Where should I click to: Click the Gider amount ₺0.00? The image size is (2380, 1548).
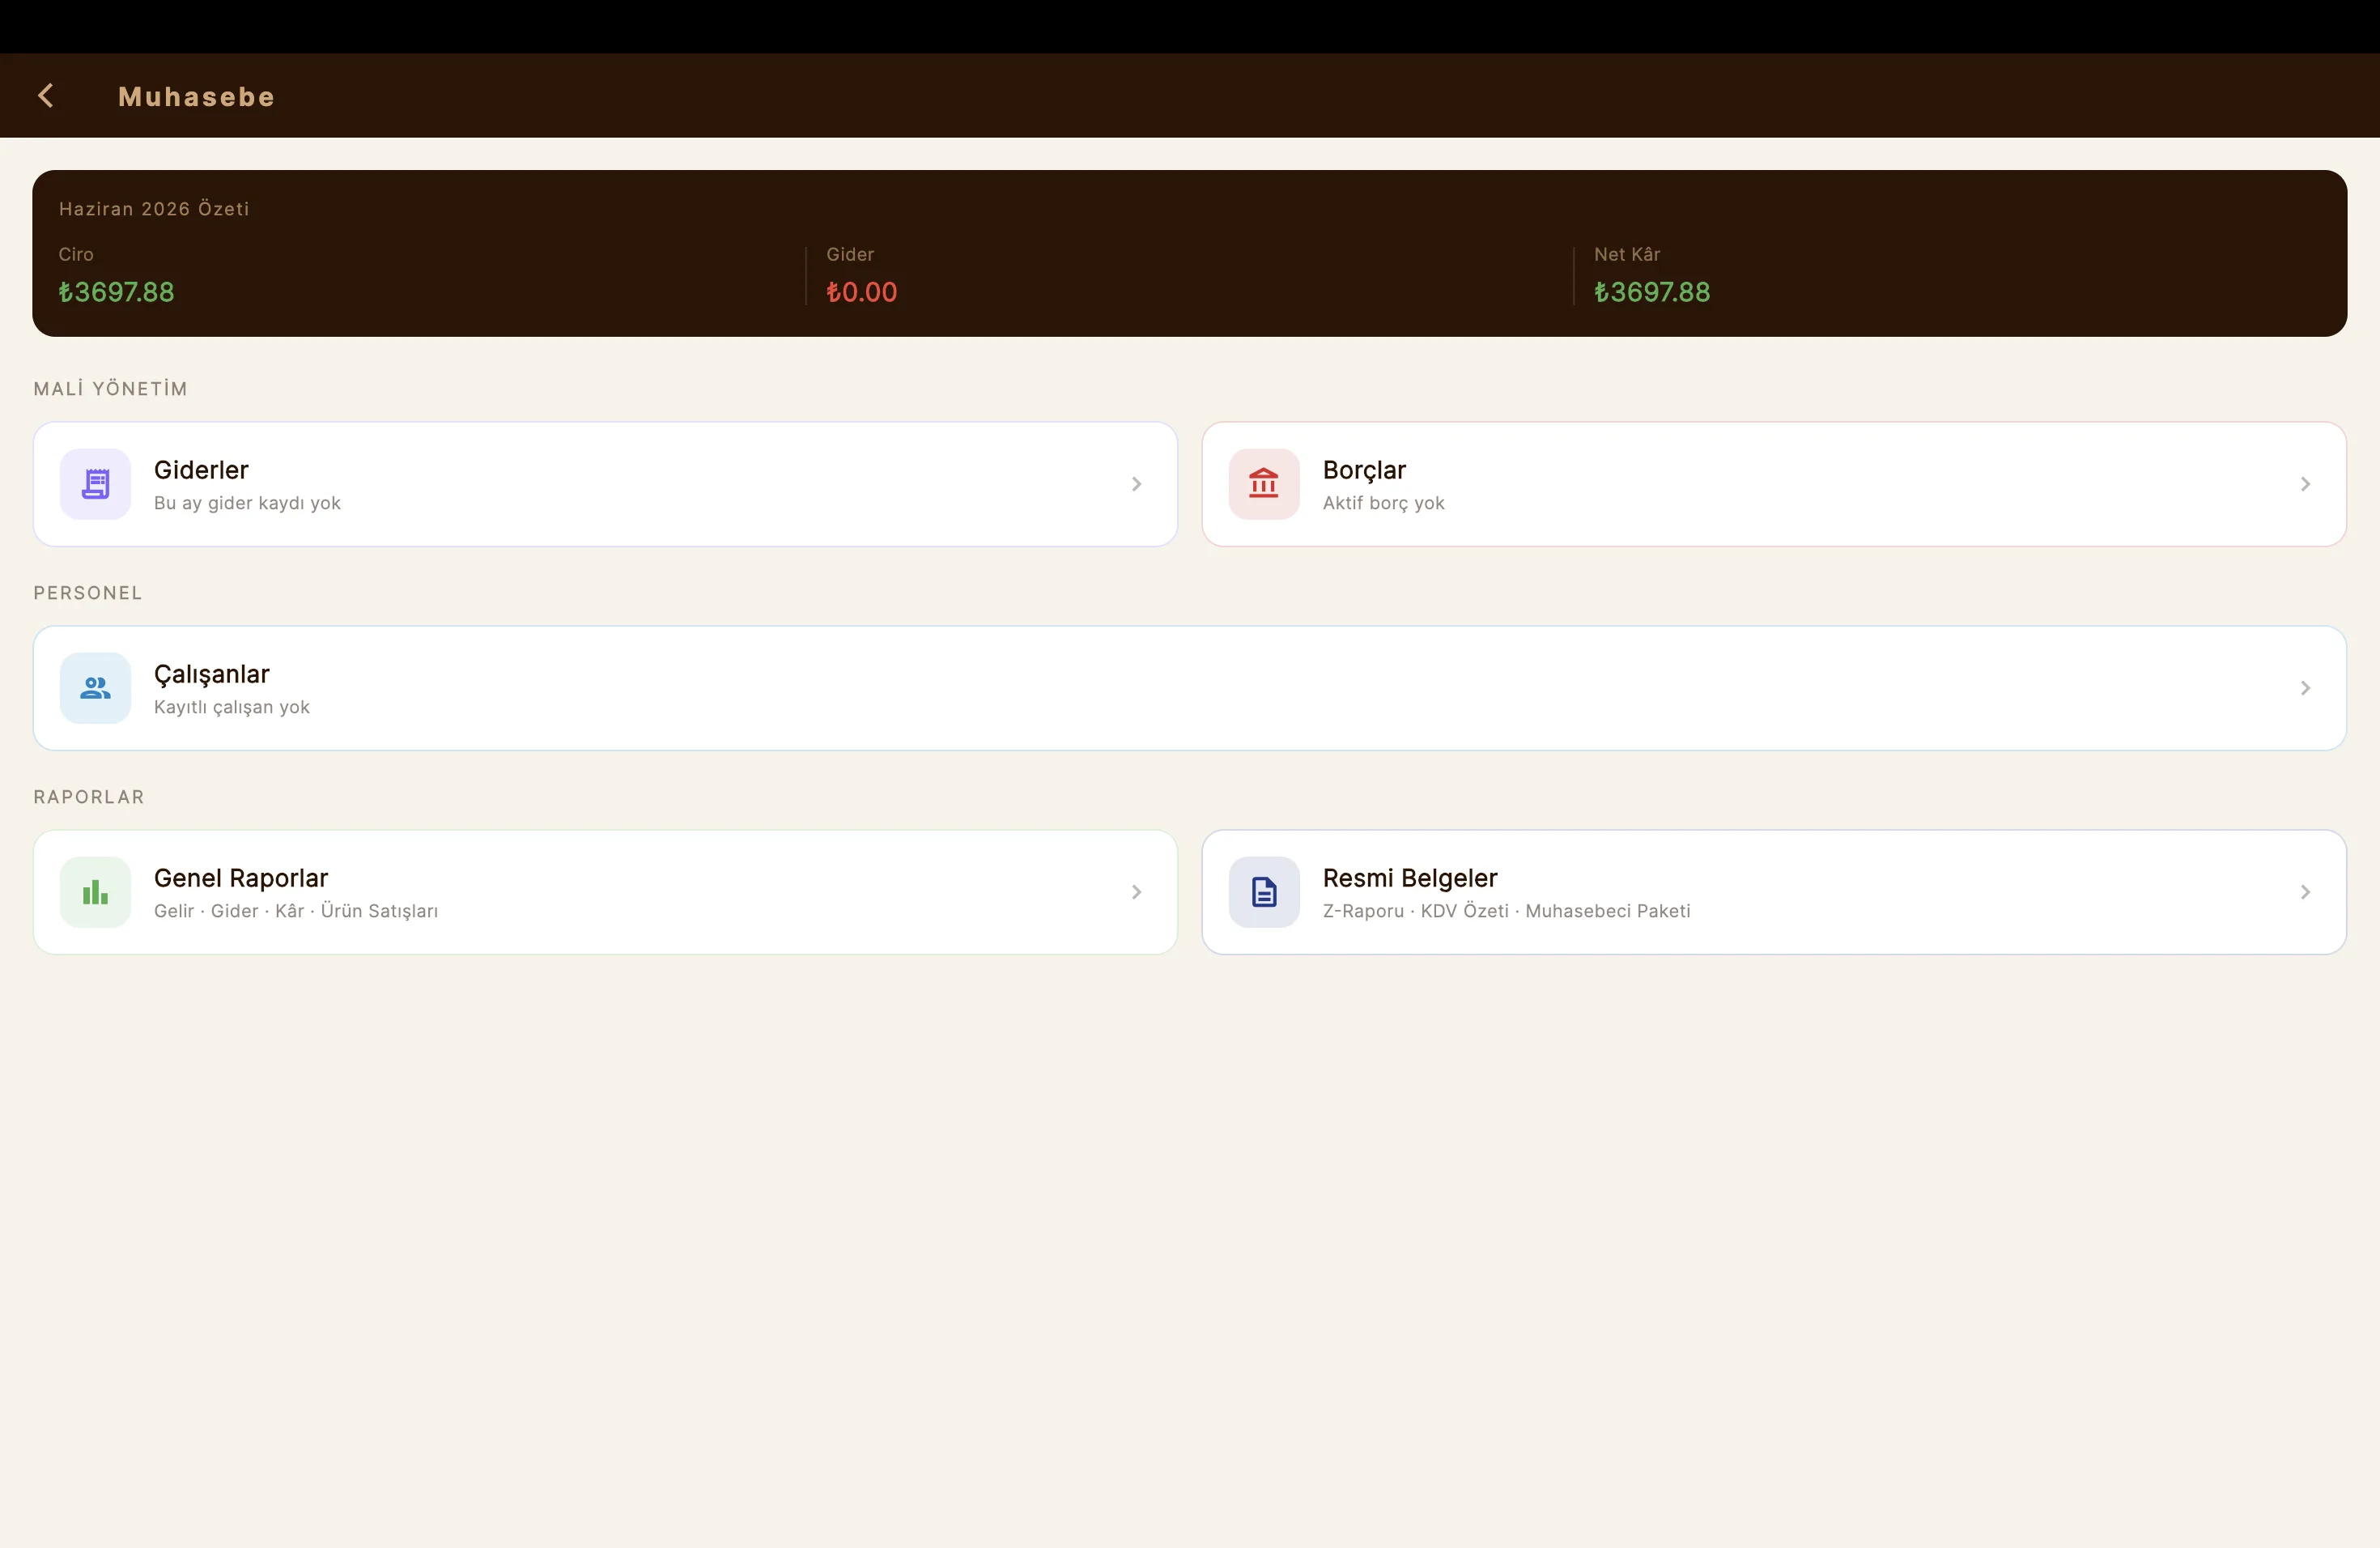click(862, 292)
